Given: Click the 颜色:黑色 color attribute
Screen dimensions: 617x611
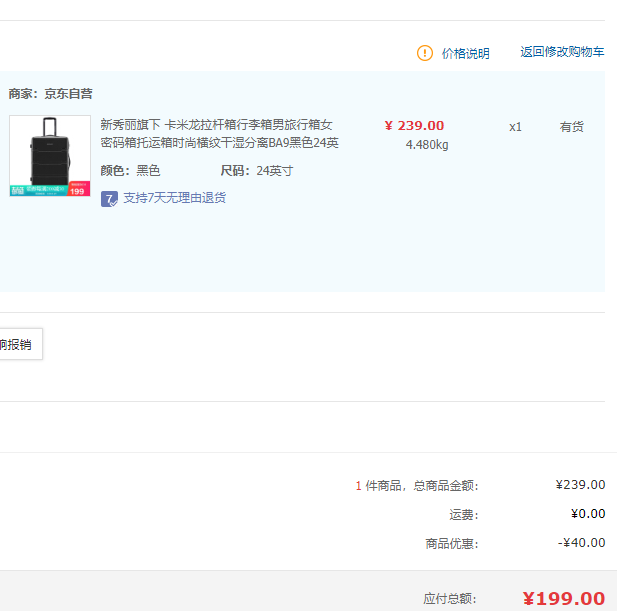Looking at the screenshot, I should (x=130, y=171).
